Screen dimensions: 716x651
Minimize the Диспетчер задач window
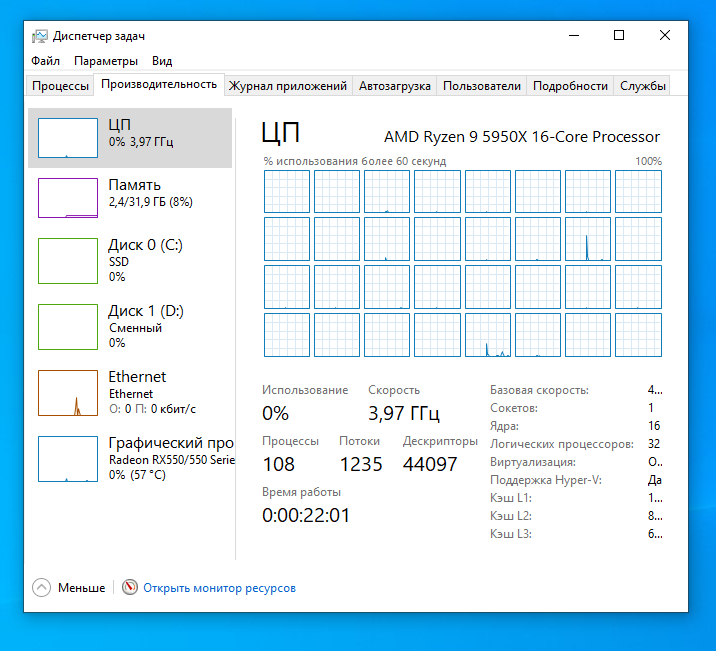574,36
